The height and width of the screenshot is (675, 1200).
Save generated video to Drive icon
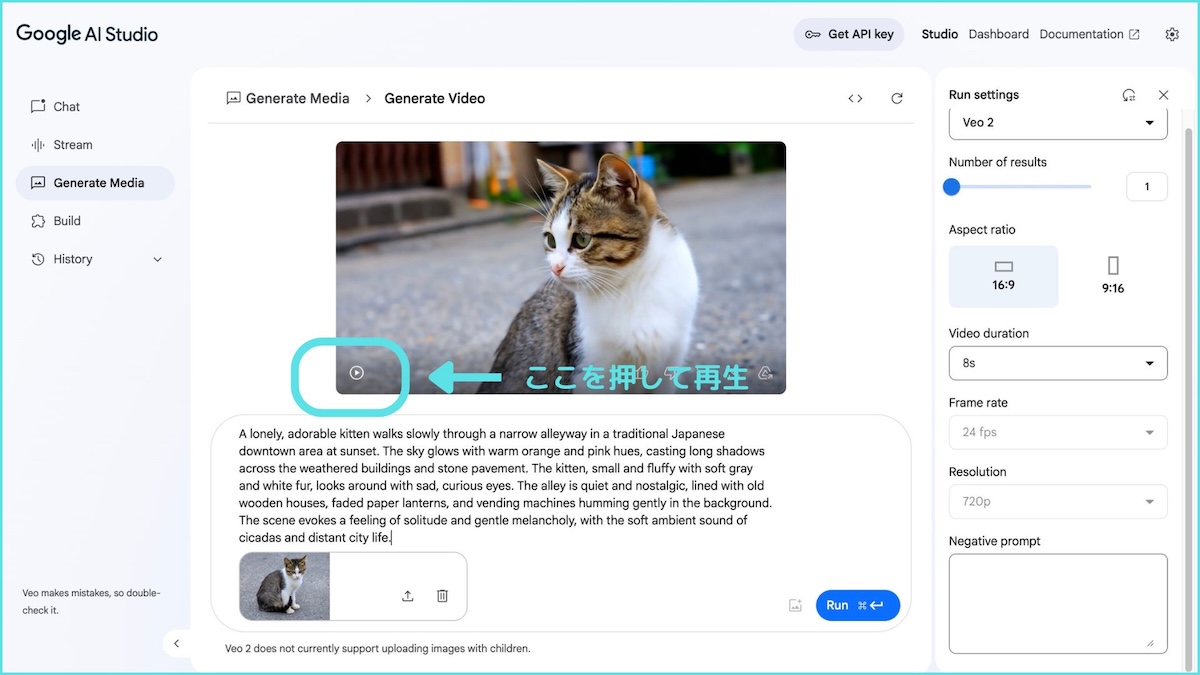[x=766, y=373]
